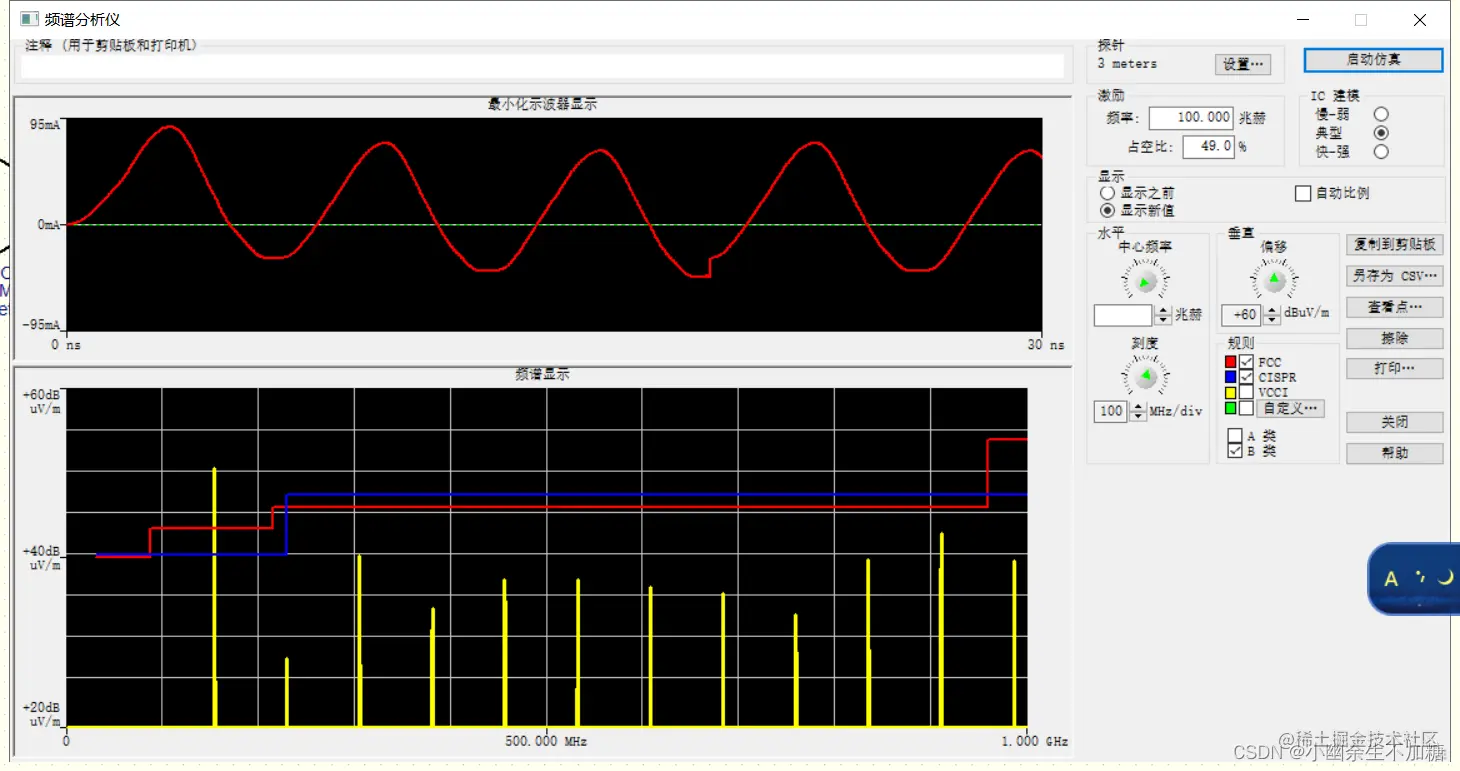Screen dimensions: 1460x771
Task: Enable the 自动比例 checkbox
Action: click(1303, 193)
